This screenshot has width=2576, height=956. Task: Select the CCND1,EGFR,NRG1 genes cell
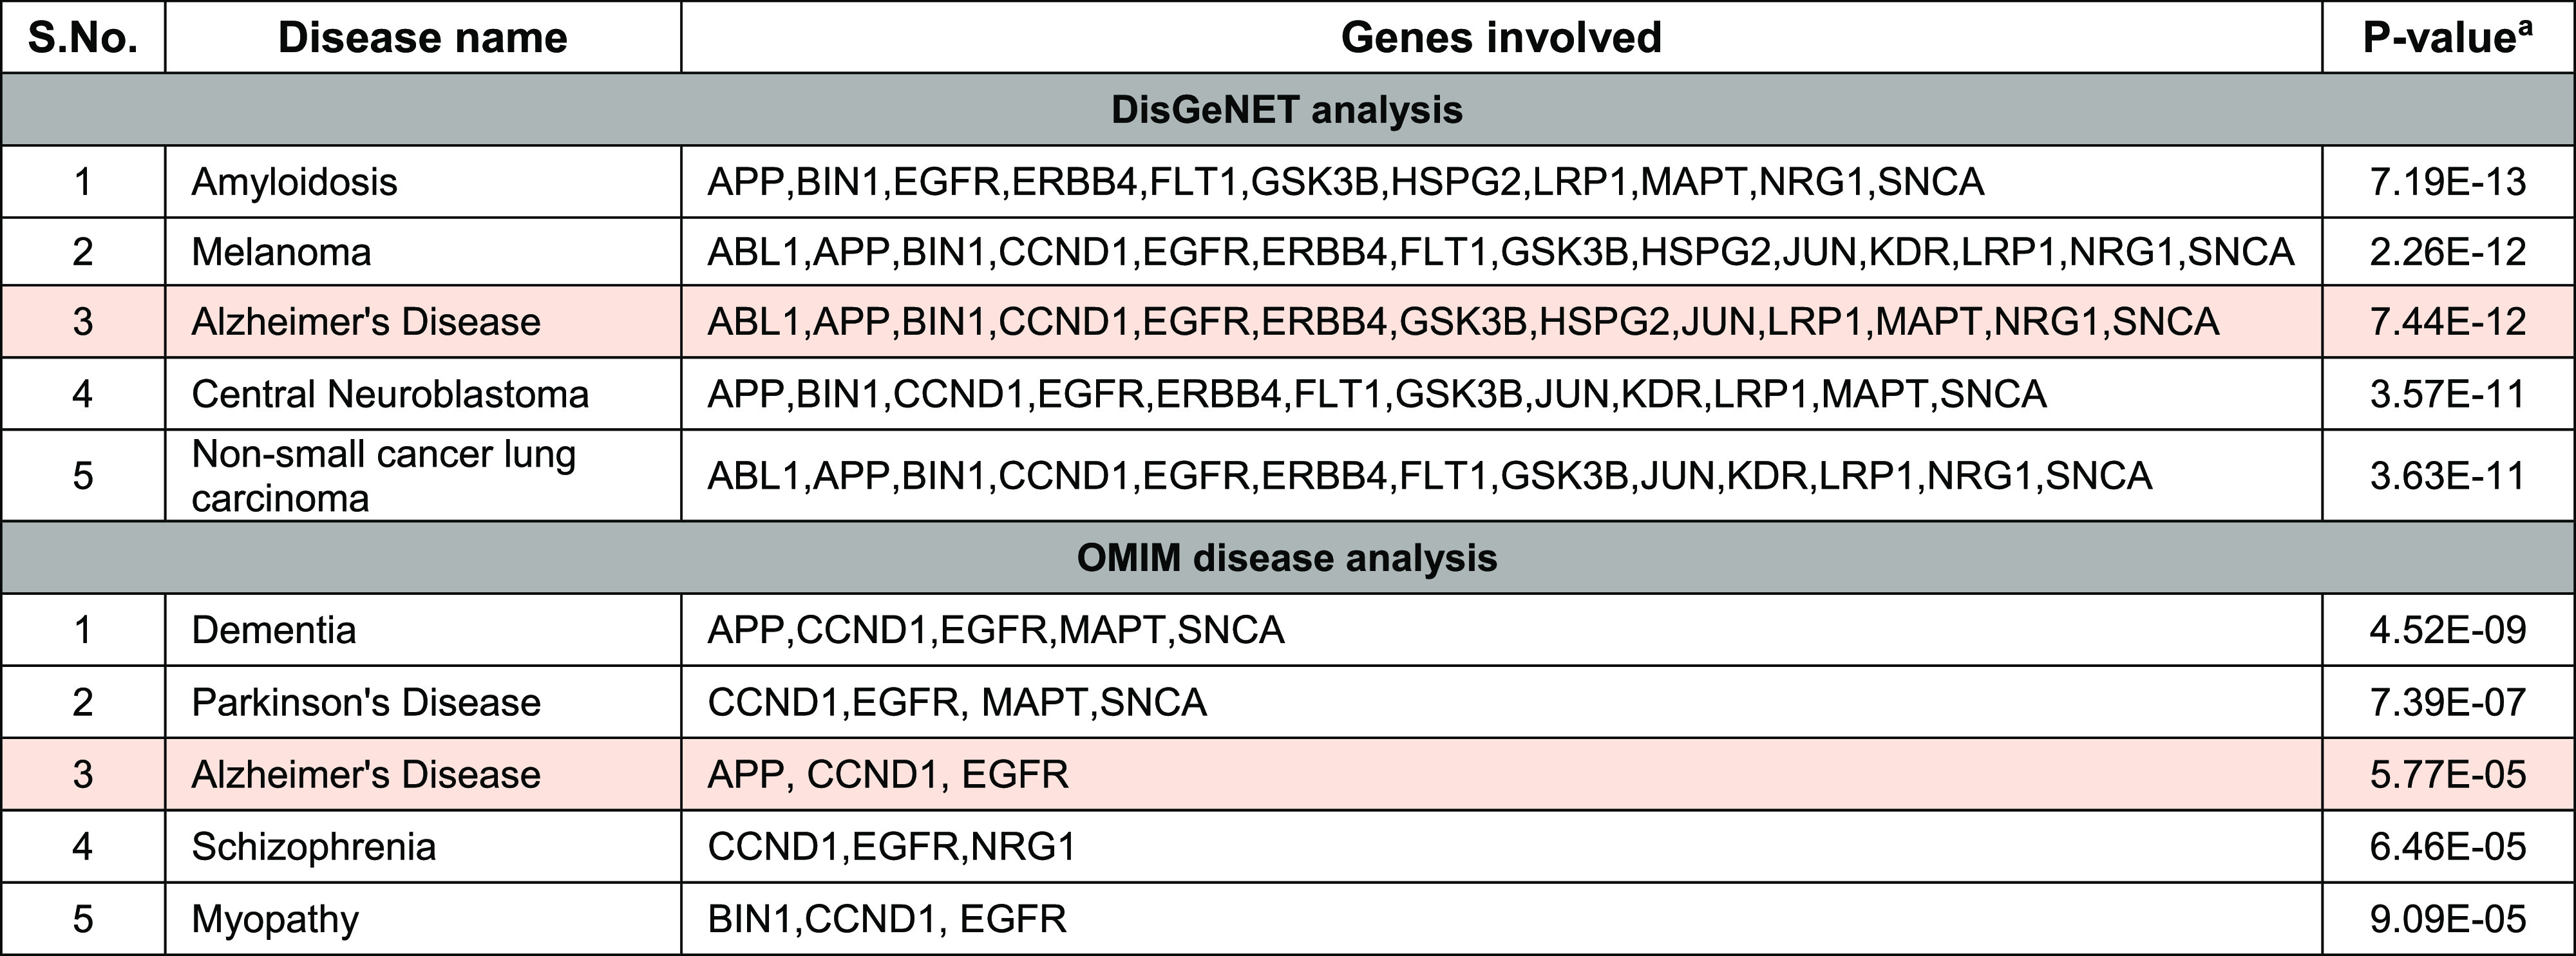891,847
